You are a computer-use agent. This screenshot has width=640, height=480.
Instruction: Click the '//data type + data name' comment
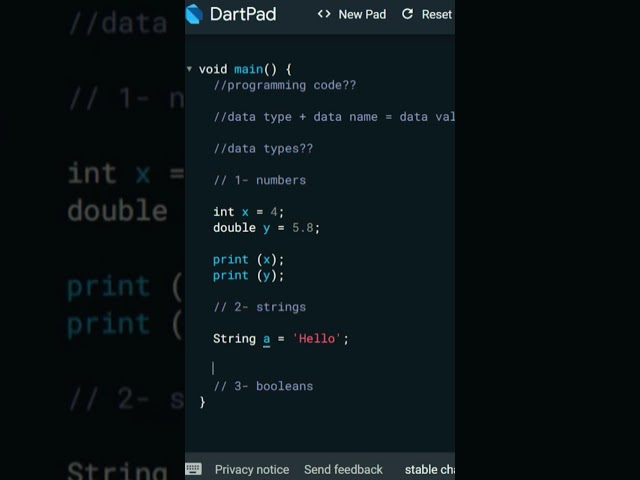pos(334,117)
